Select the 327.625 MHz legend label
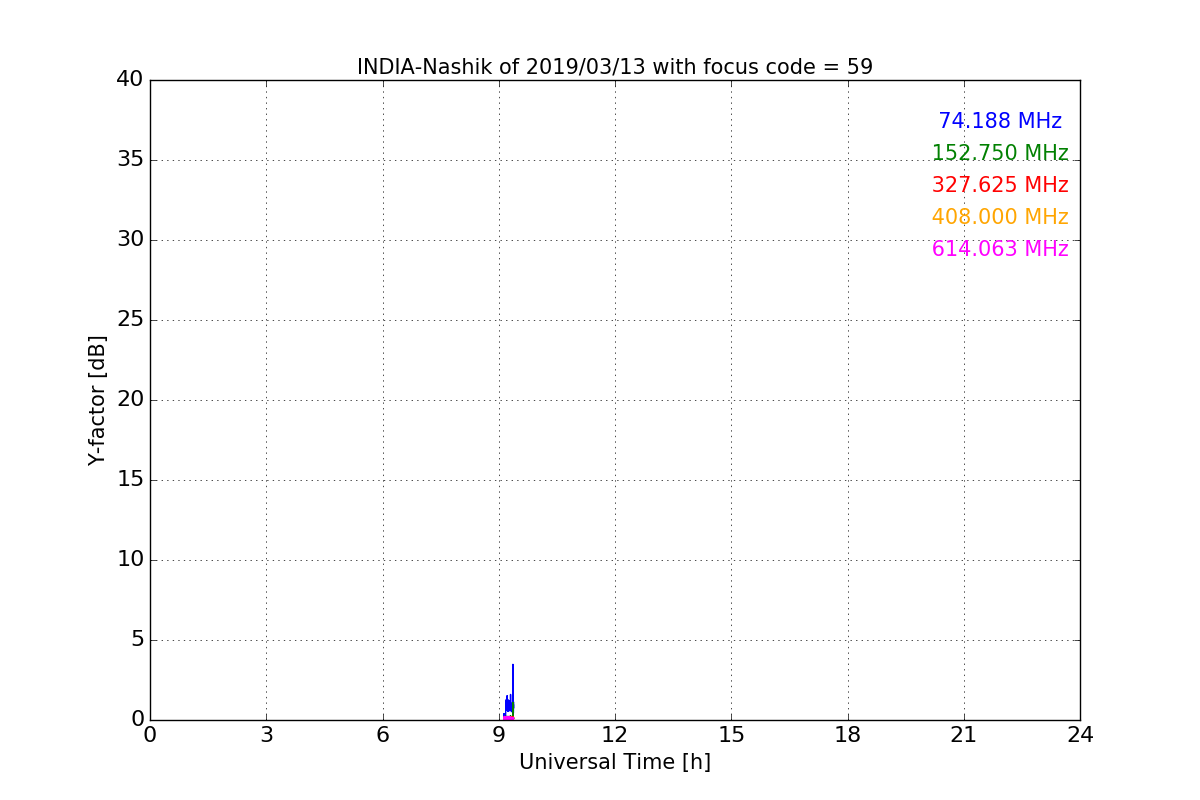1200x800 pixels. [x=1000, y=185]
